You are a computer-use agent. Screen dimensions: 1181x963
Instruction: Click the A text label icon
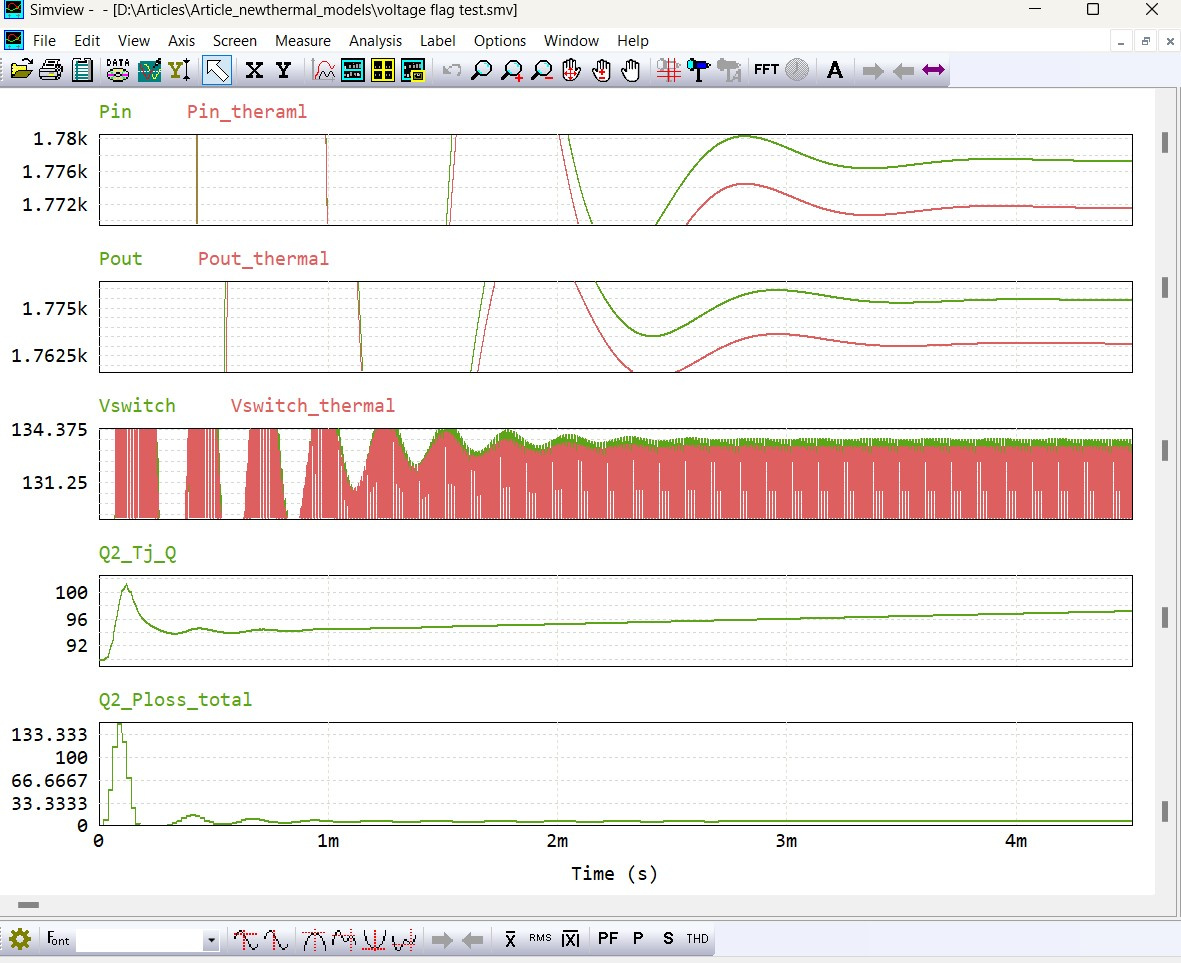point(835,70)
